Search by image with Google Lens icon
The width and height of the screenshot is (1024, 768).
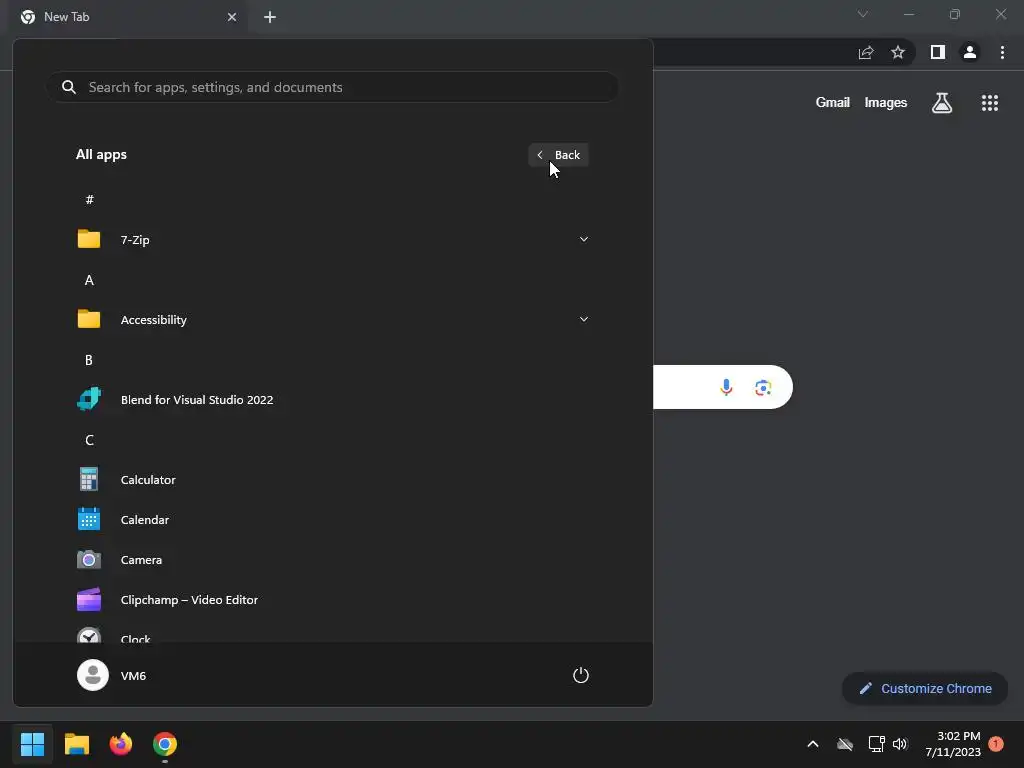763,387
